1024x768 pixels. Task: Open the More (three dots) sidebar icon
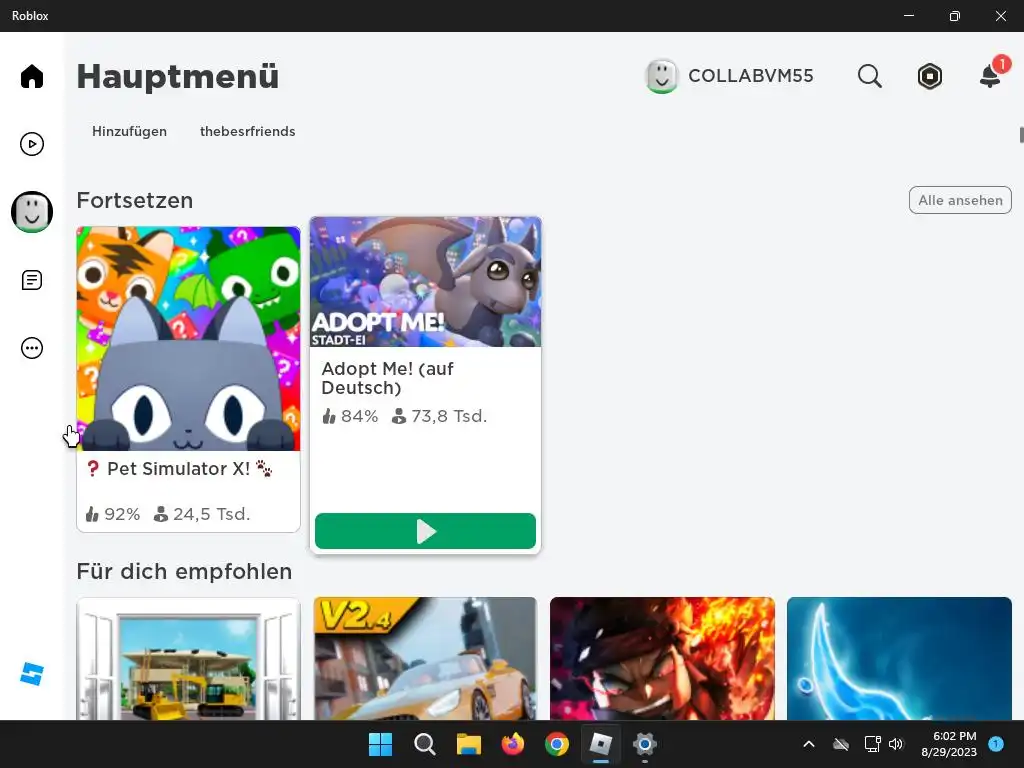tap(31, 348)
